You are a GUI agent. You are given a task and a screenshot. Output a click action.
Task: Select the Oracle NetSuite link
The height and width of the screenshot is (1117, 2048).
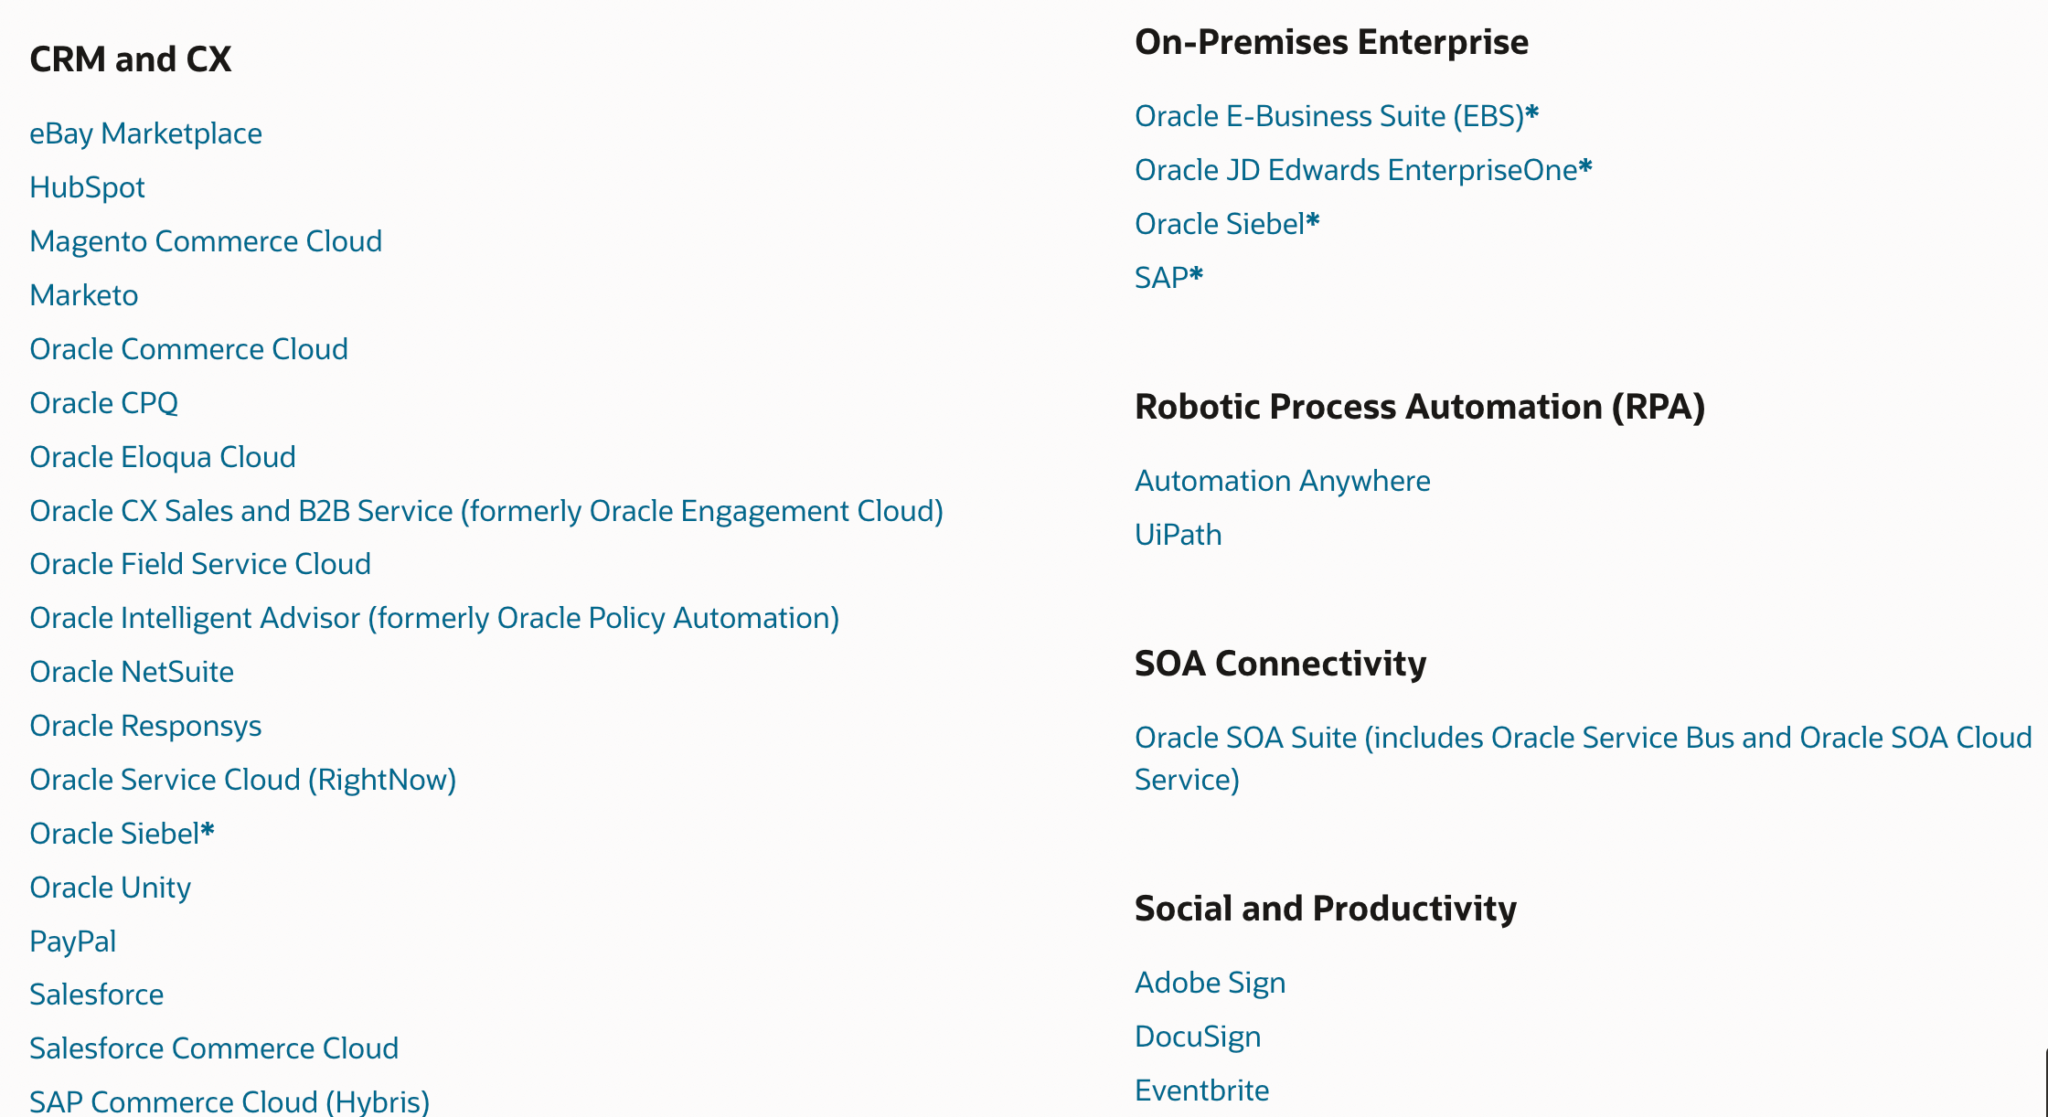coord(132,671)
